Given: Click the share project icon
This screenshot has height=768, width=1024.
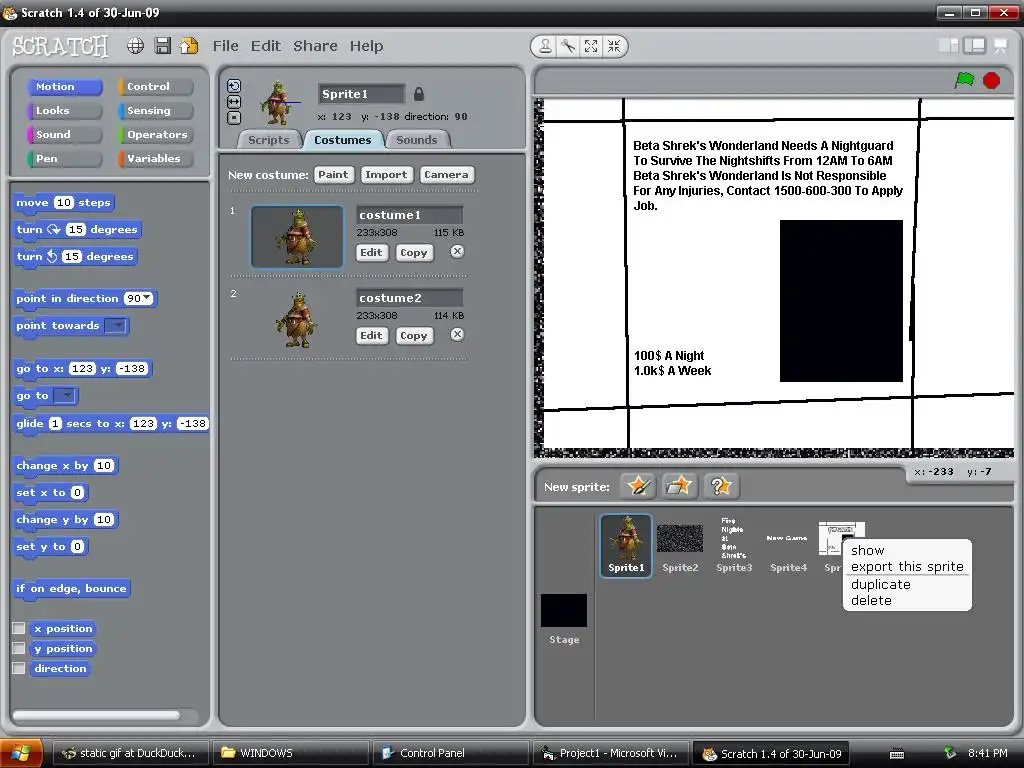Looking at the screenshot, I should click(x=189, y=46).
